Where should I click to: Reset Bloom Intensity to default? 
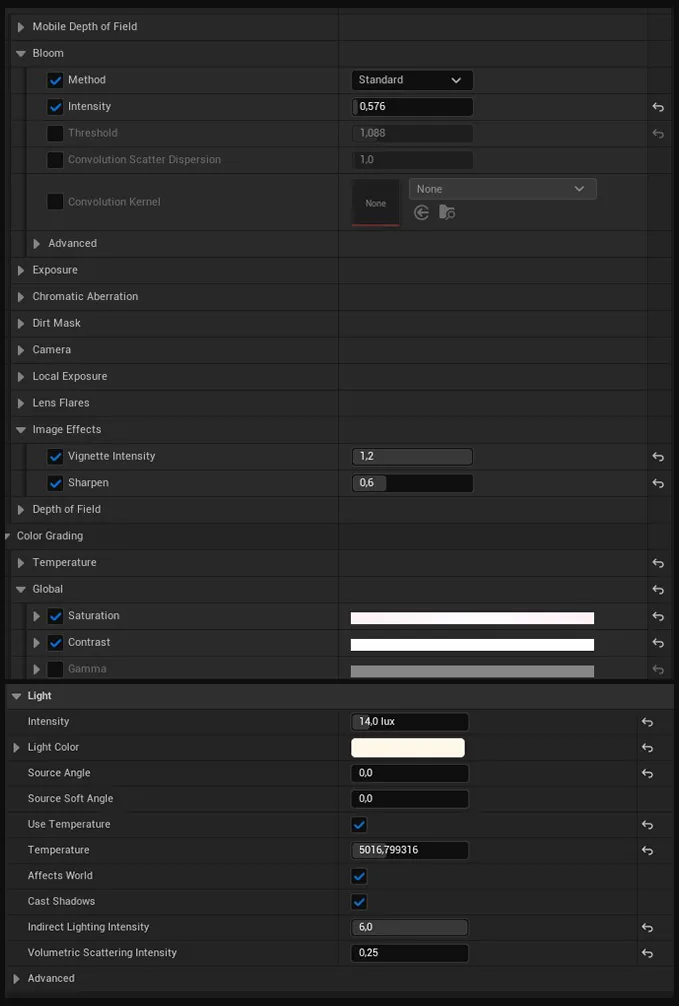[658, 107]
